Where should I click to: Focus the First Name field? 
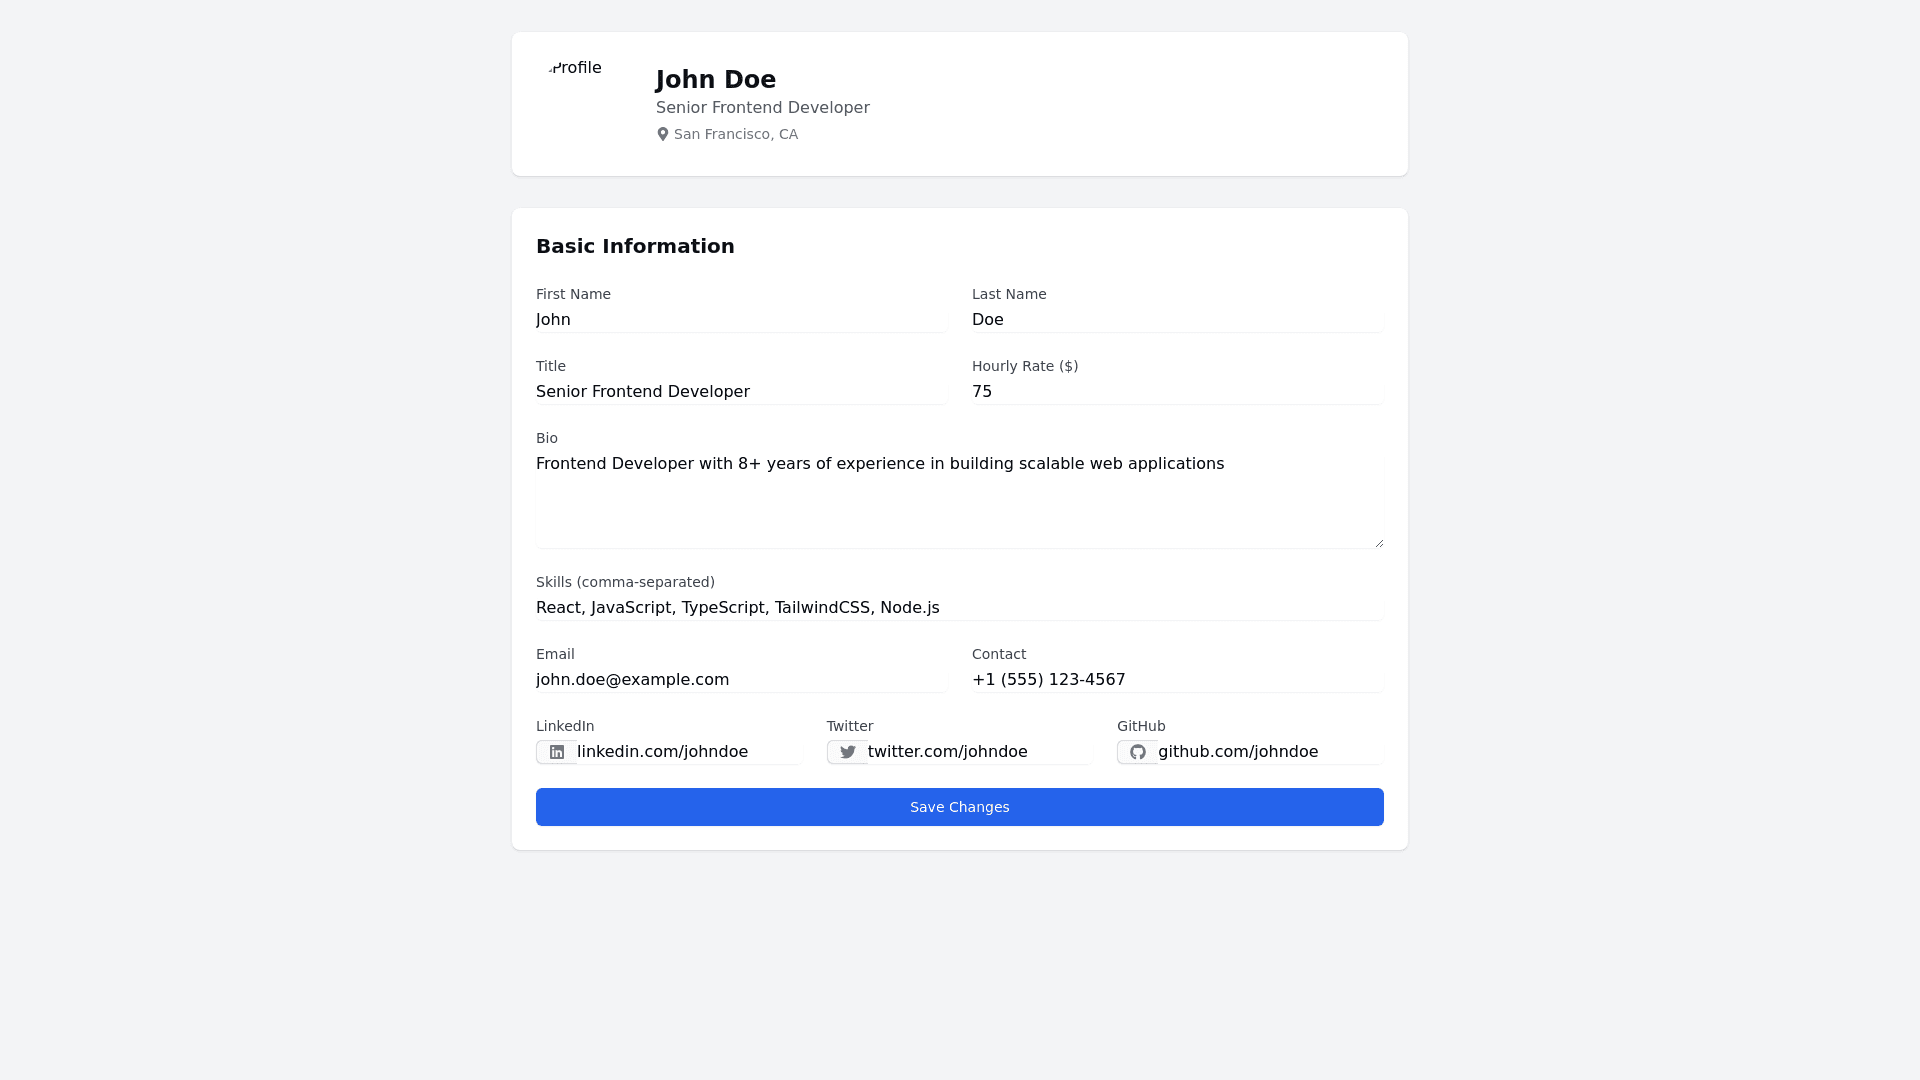740,320
